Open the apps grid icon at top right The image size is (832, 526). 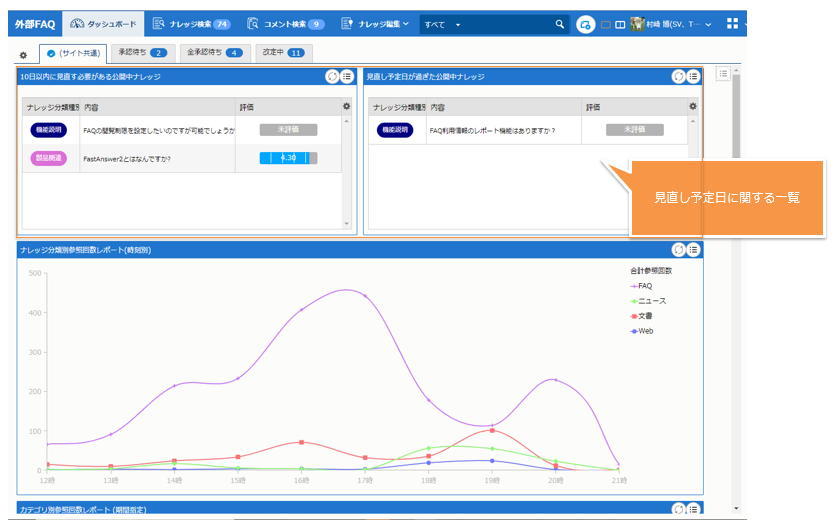click(733, 24)
